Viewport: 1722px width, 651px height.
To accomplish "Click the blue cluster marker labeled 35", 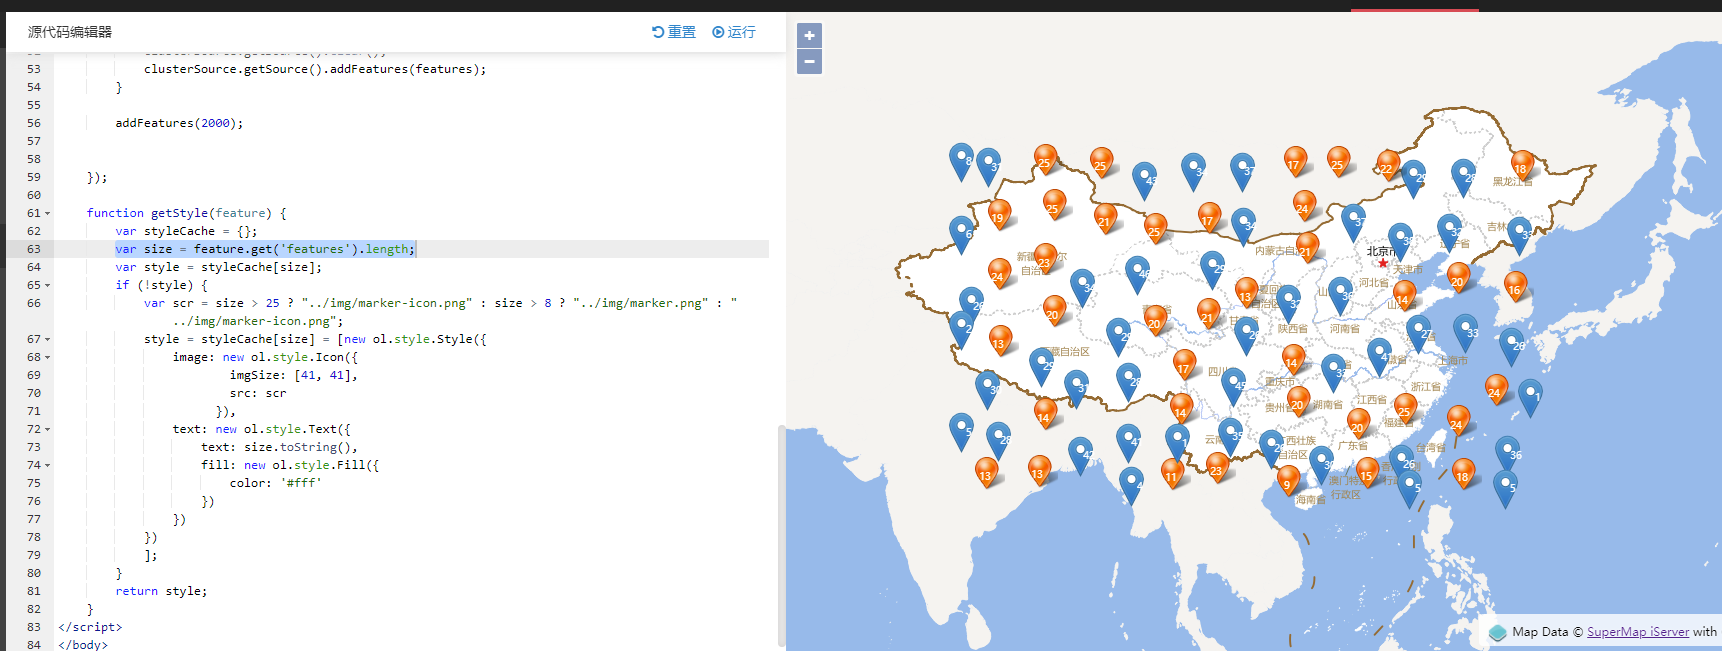I will click(1230, 437).
